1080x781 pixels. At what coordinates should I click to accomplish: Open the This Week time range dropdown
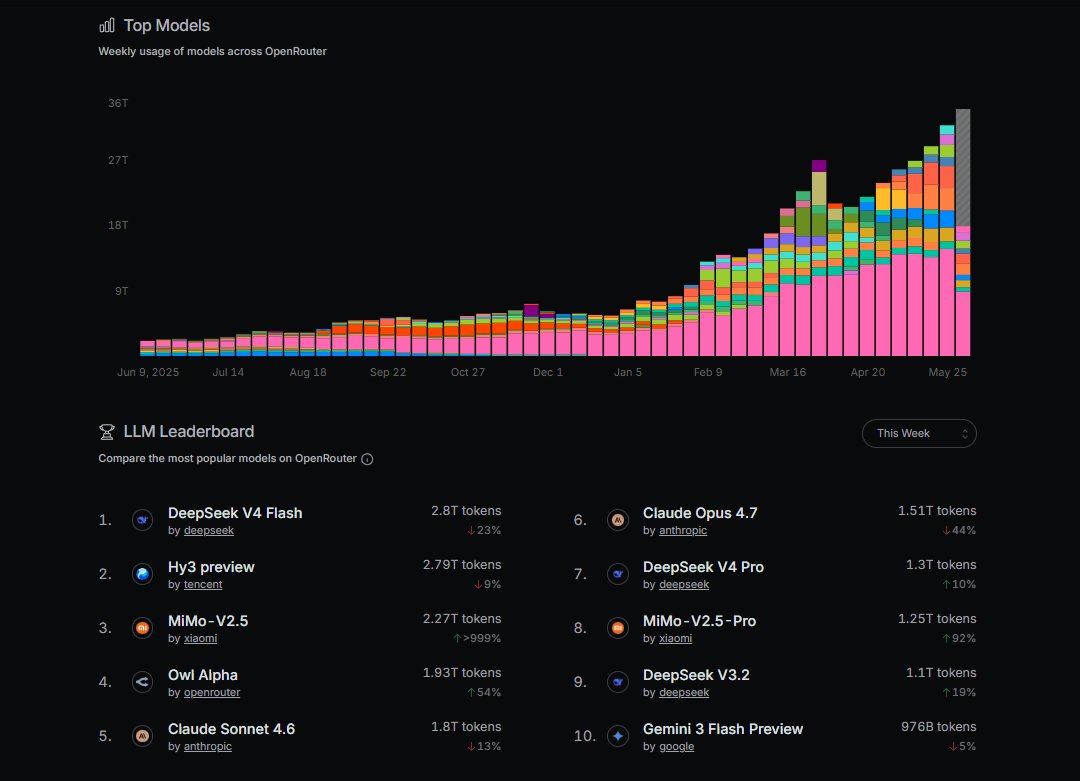[919, 433]
